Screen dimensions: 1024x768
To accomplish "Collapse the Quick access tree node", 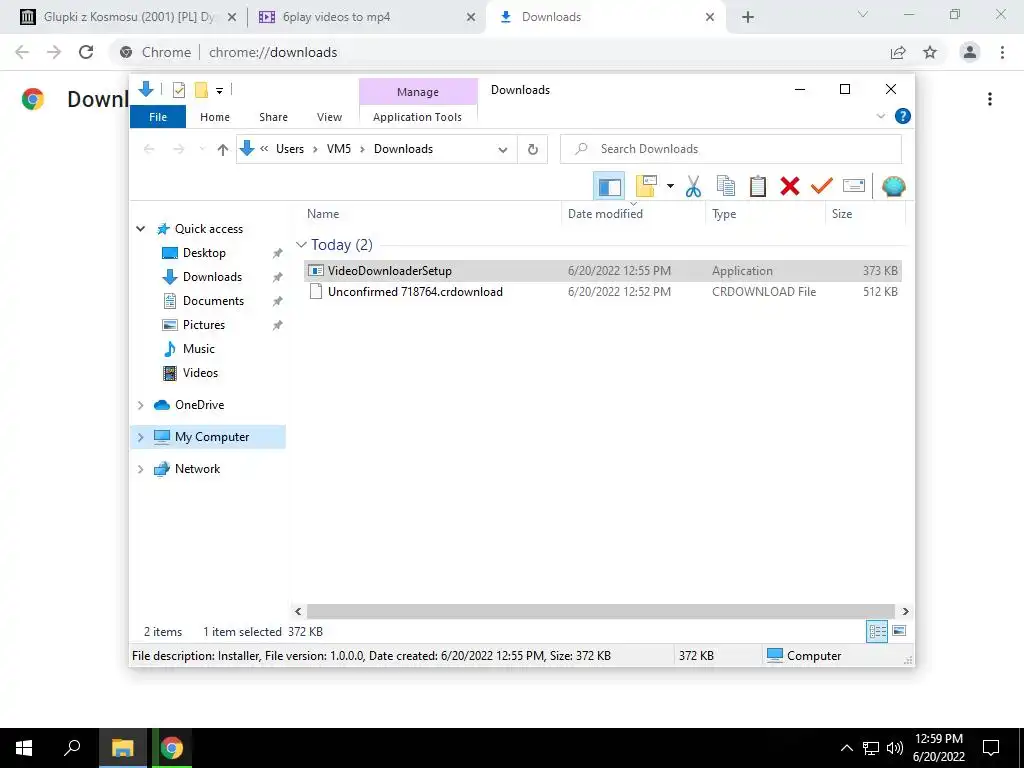I will click(x=140, y=229).
